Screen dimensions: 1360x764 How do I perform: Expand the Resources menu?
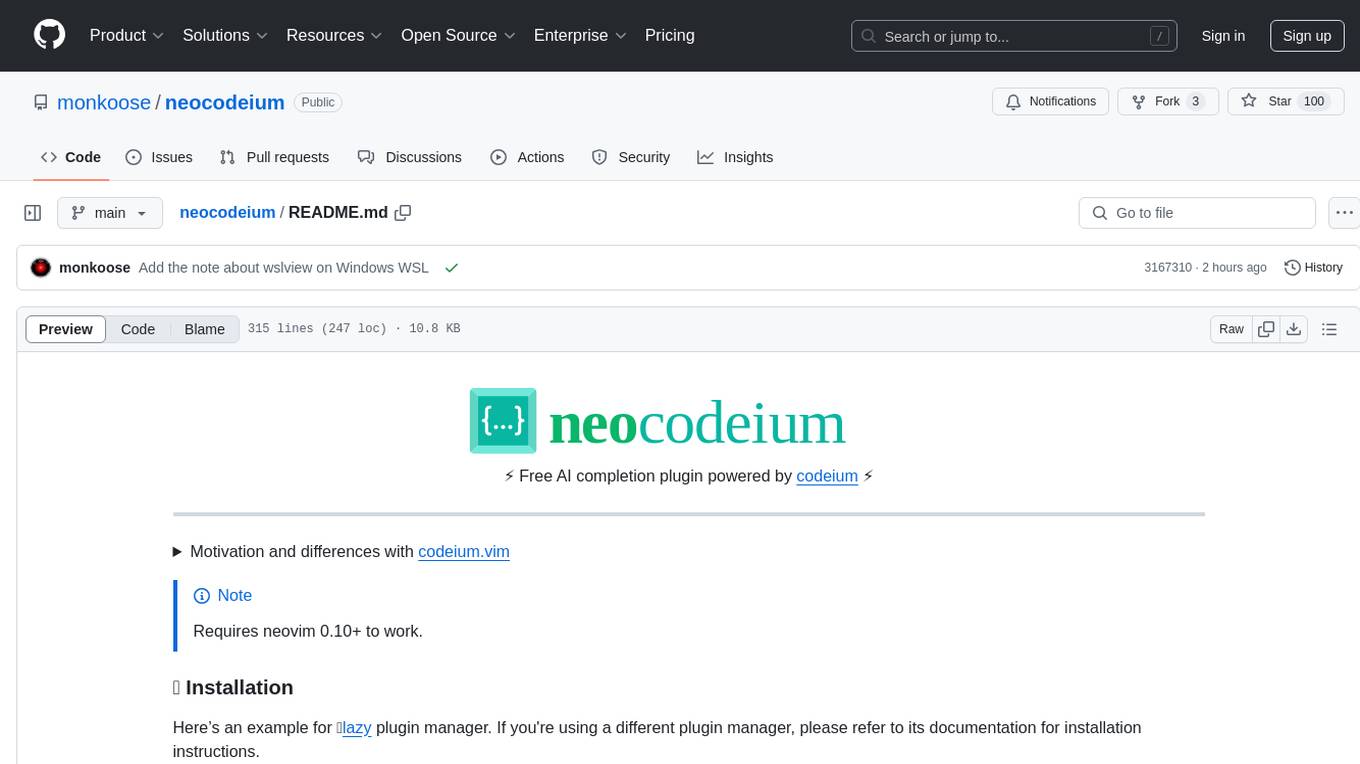334,35
